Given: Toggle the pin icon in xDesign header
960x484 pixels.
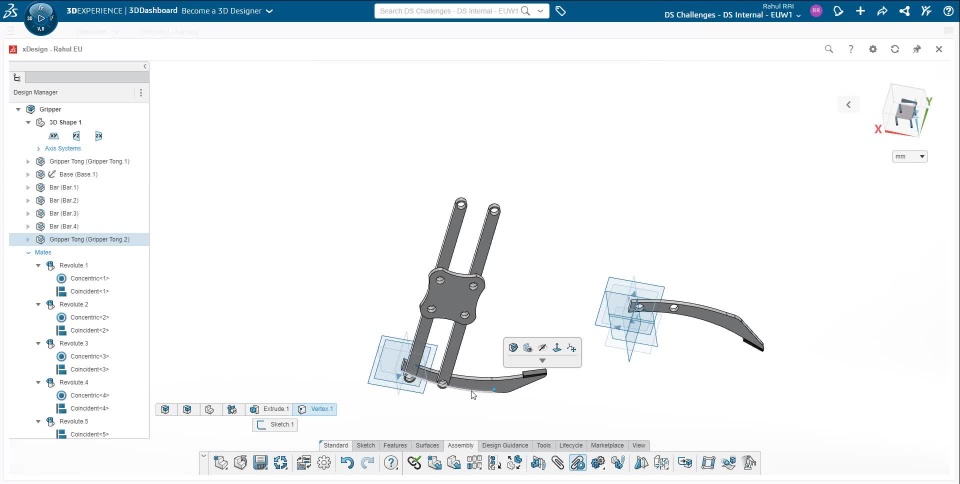Looking at the screenshot, I should pos(917,49).
